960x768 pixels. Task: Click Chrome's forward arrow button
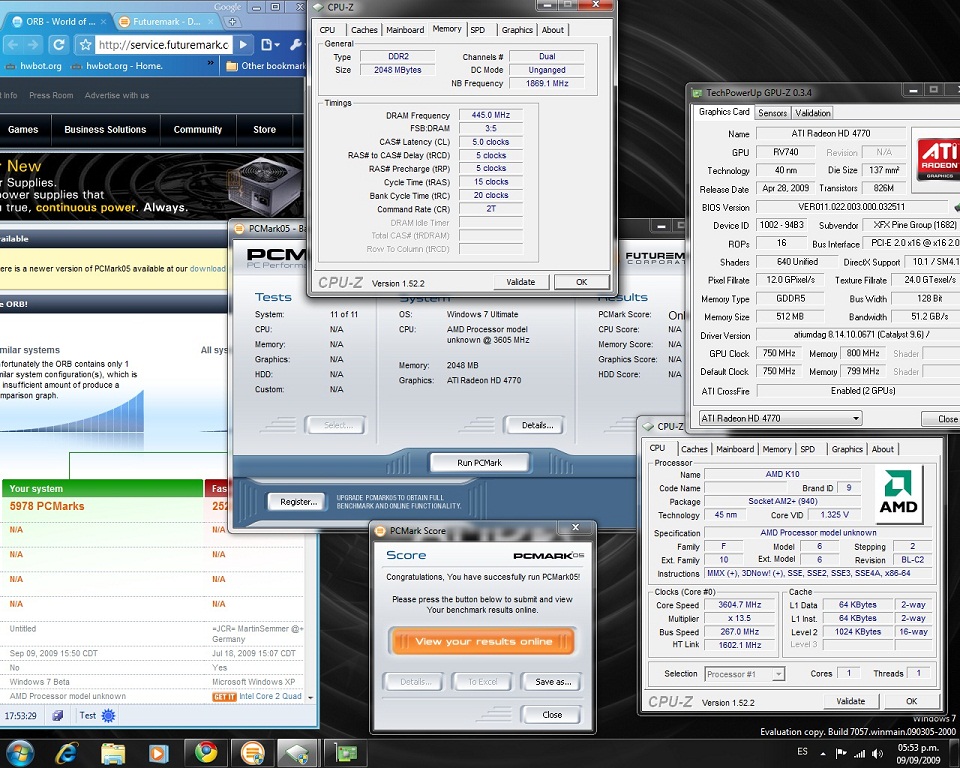pos(34,44)
